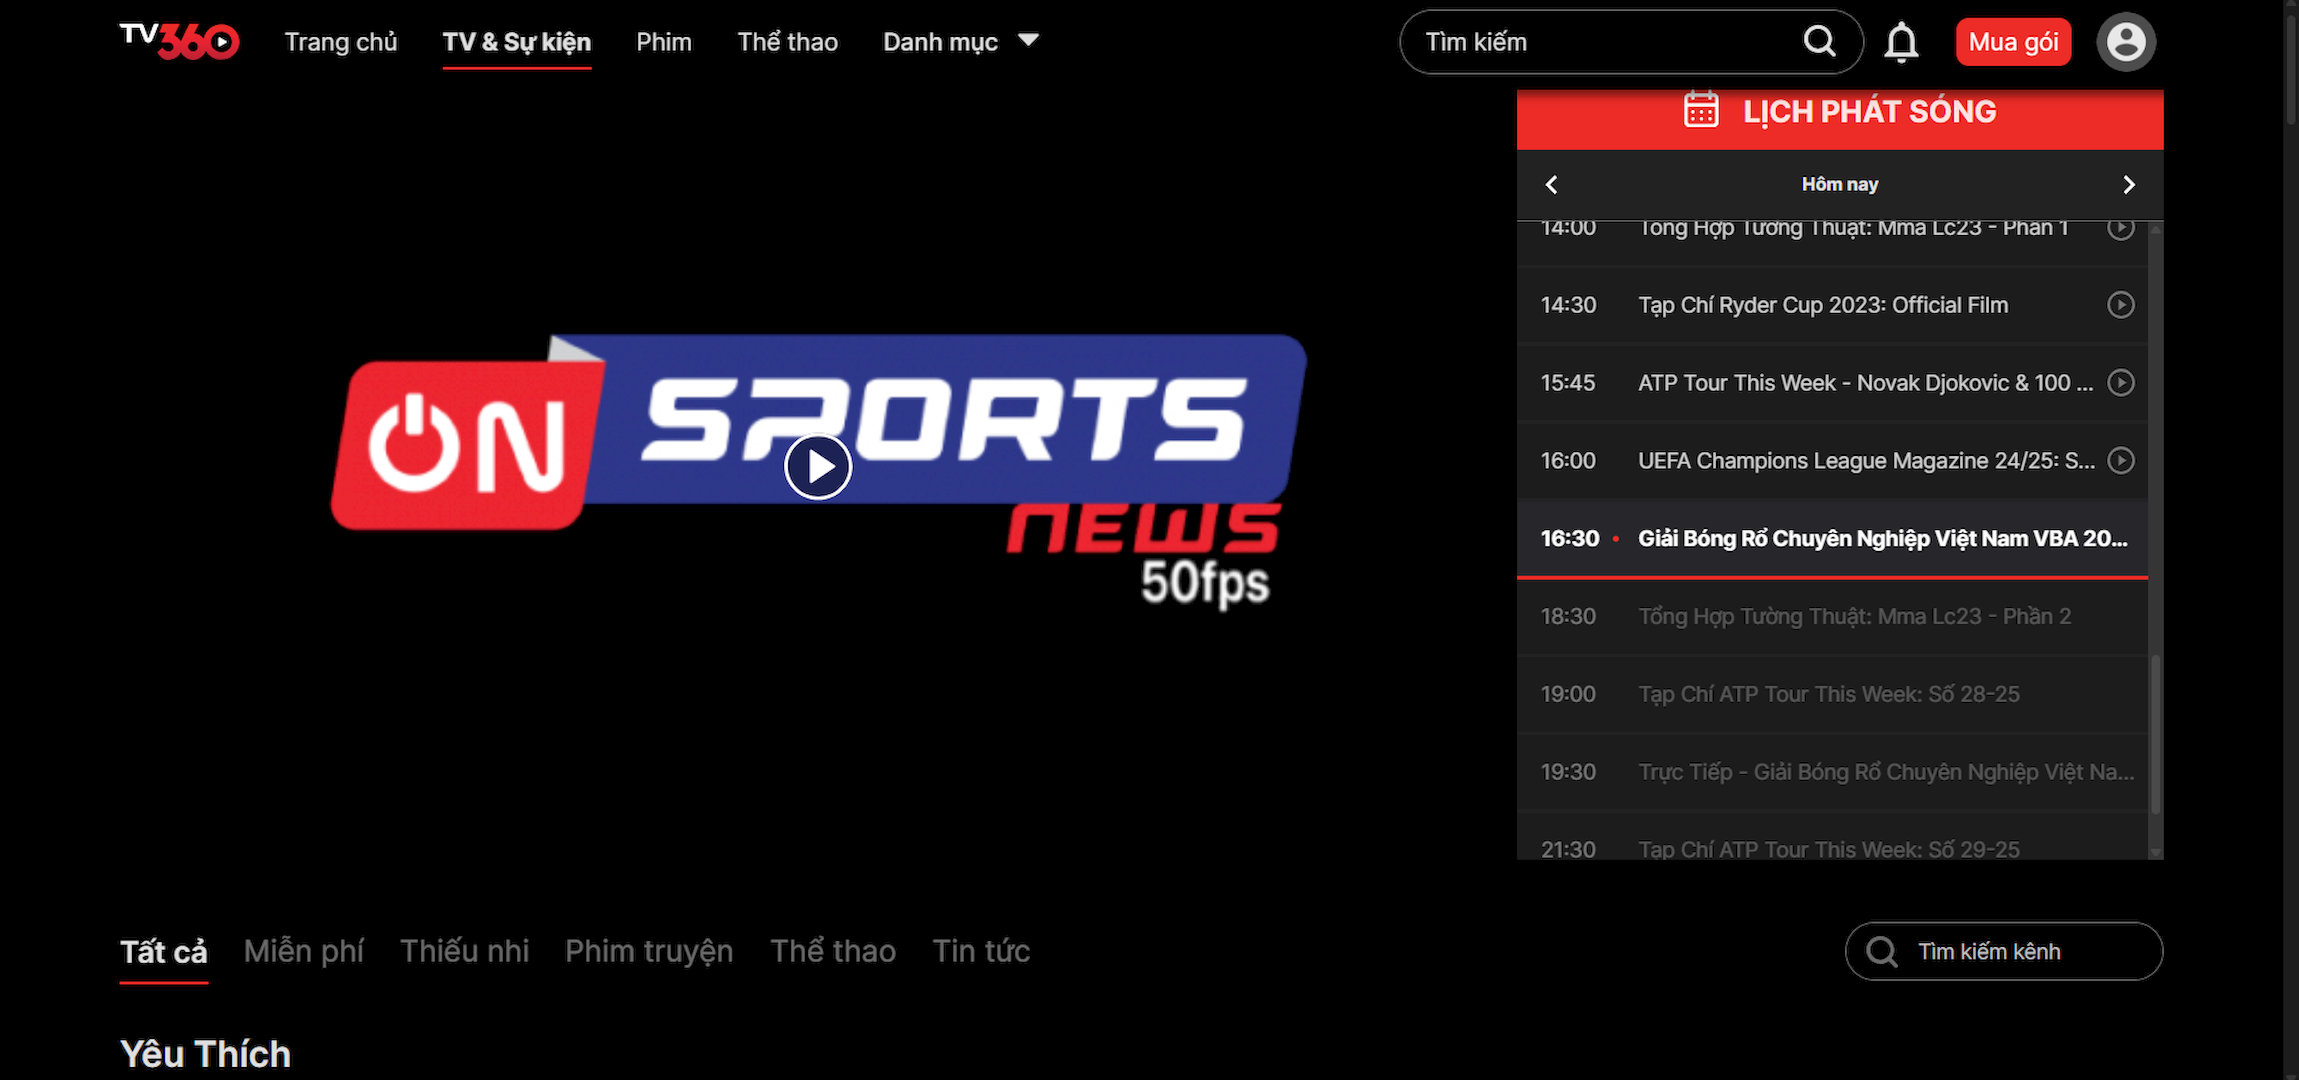Click the 14:30 Ryder Cup program title
This screenshot has height=1080, width=2299.
[x=1822, y=305]
